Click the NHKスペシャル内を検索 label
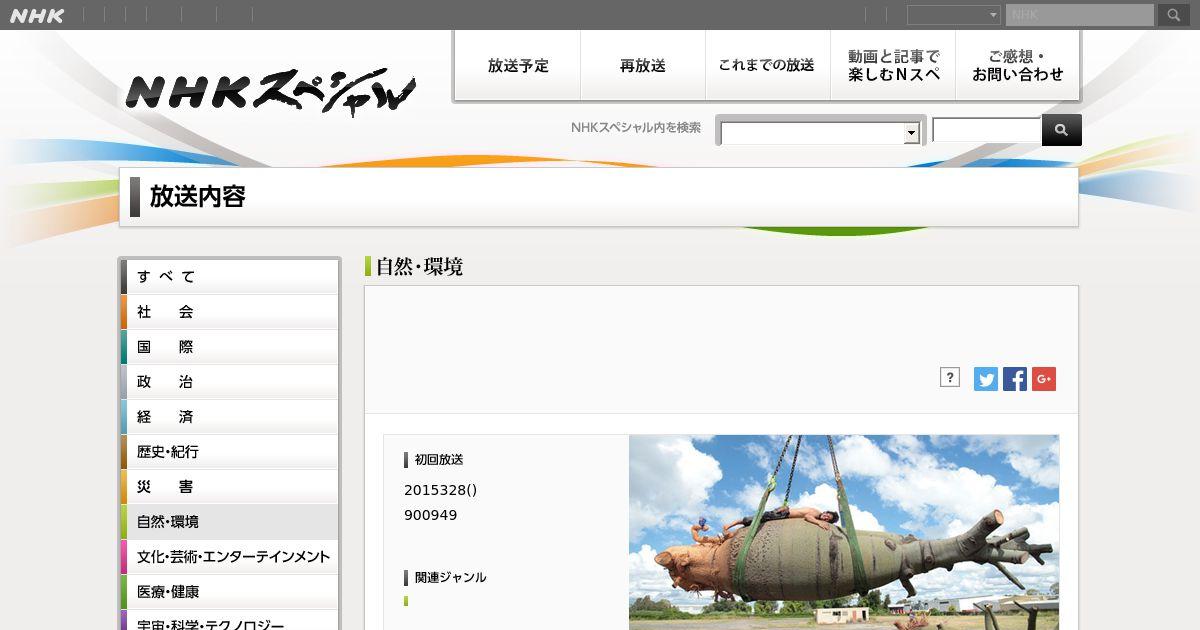Viewport: 1200px width, 630px height. pos(636,127)
